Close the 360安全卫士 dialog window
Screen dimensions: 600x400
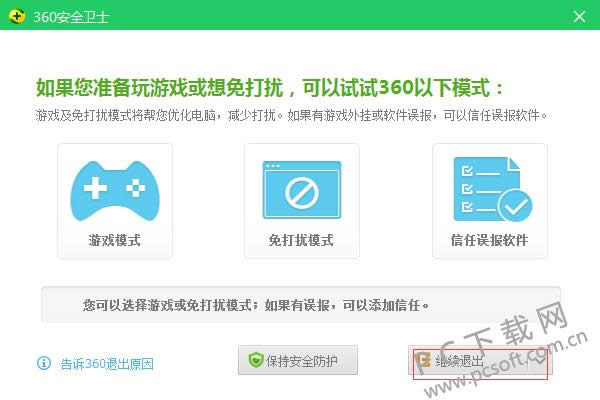(580, 16)
